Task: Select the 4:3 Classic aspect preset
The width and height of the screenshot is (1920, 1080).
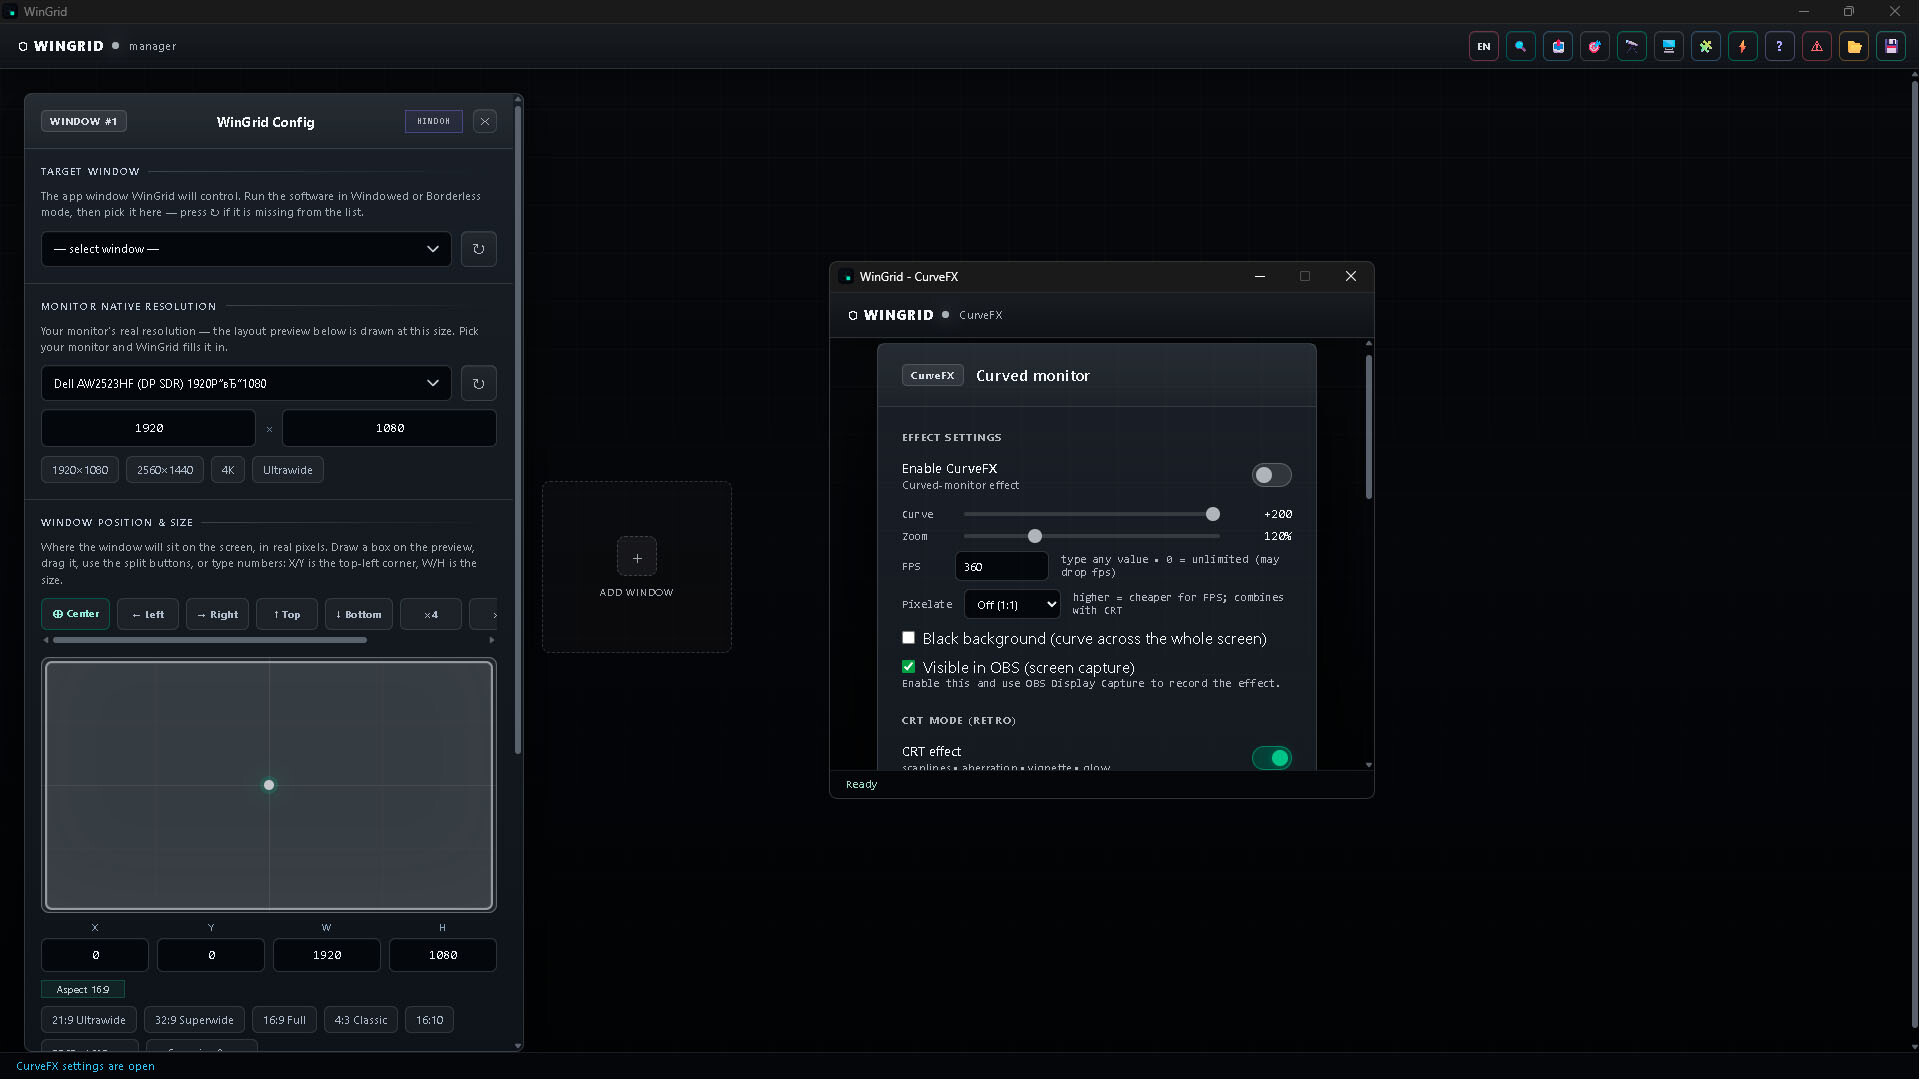Action: coord(361,1020)
